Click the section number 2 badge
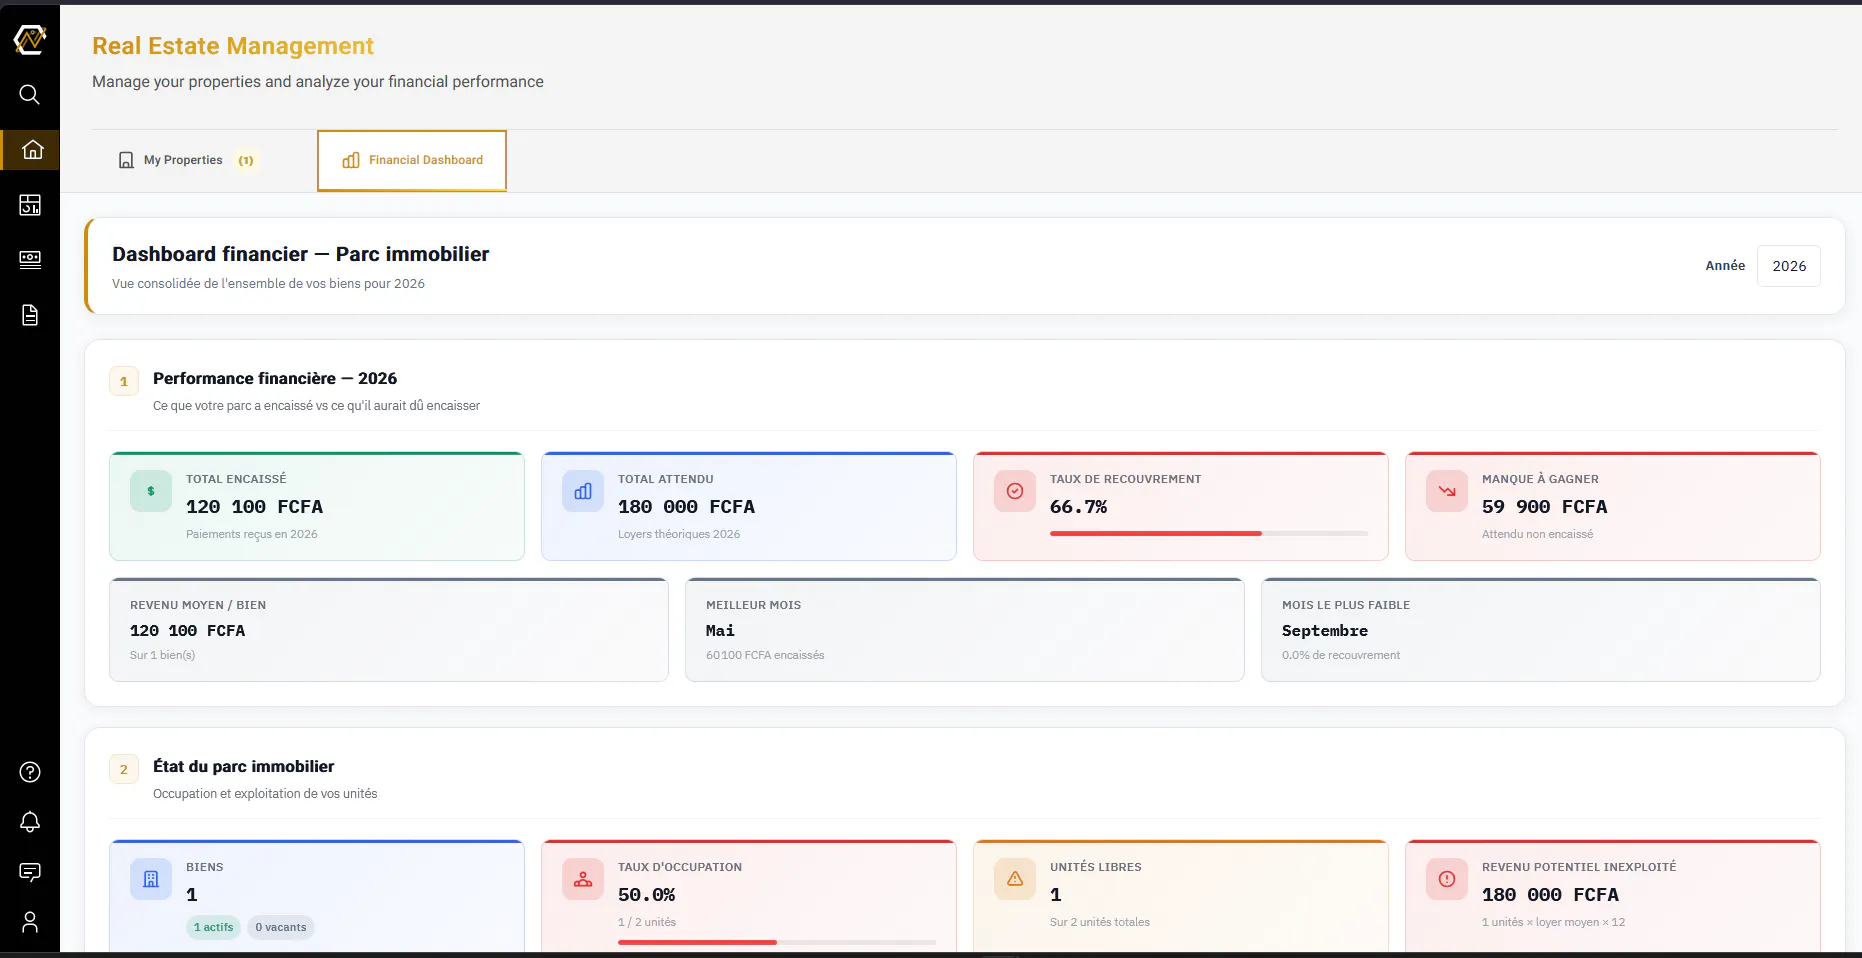This screenshot has width=1862, height=958. (x=124, y=769)
